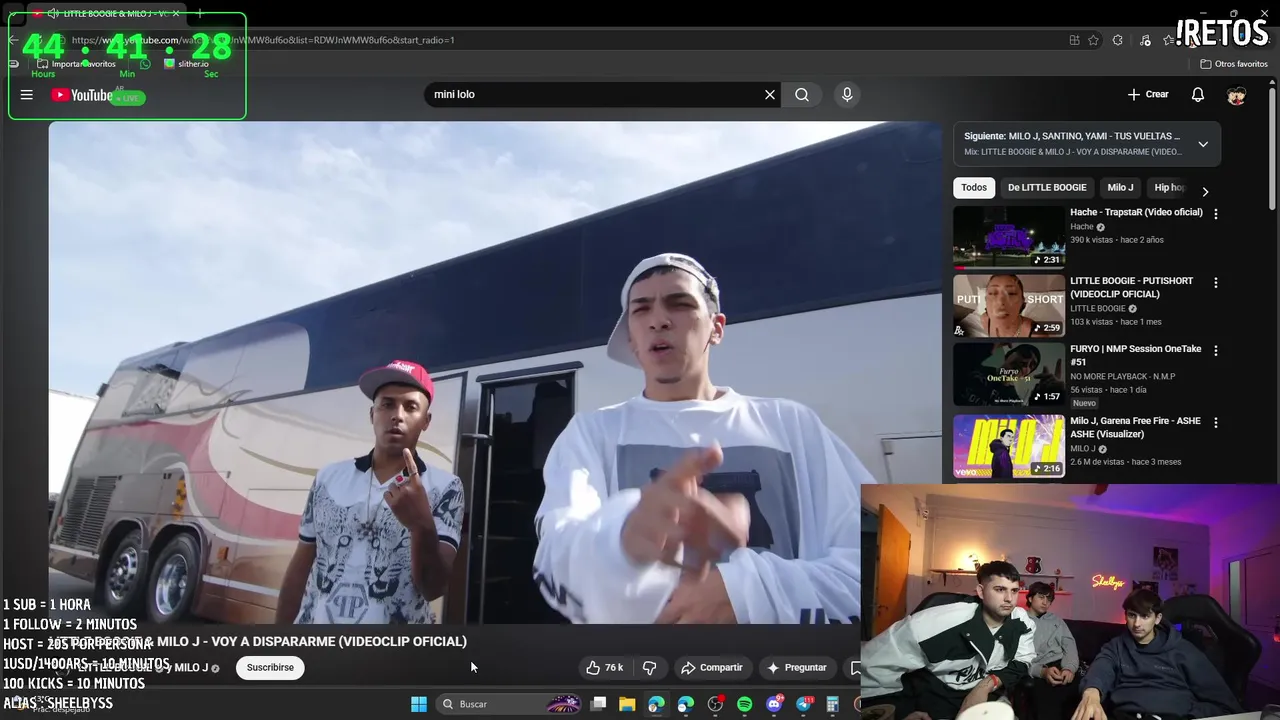Click the taskbar Buscar search box

[x=508, y=704]
